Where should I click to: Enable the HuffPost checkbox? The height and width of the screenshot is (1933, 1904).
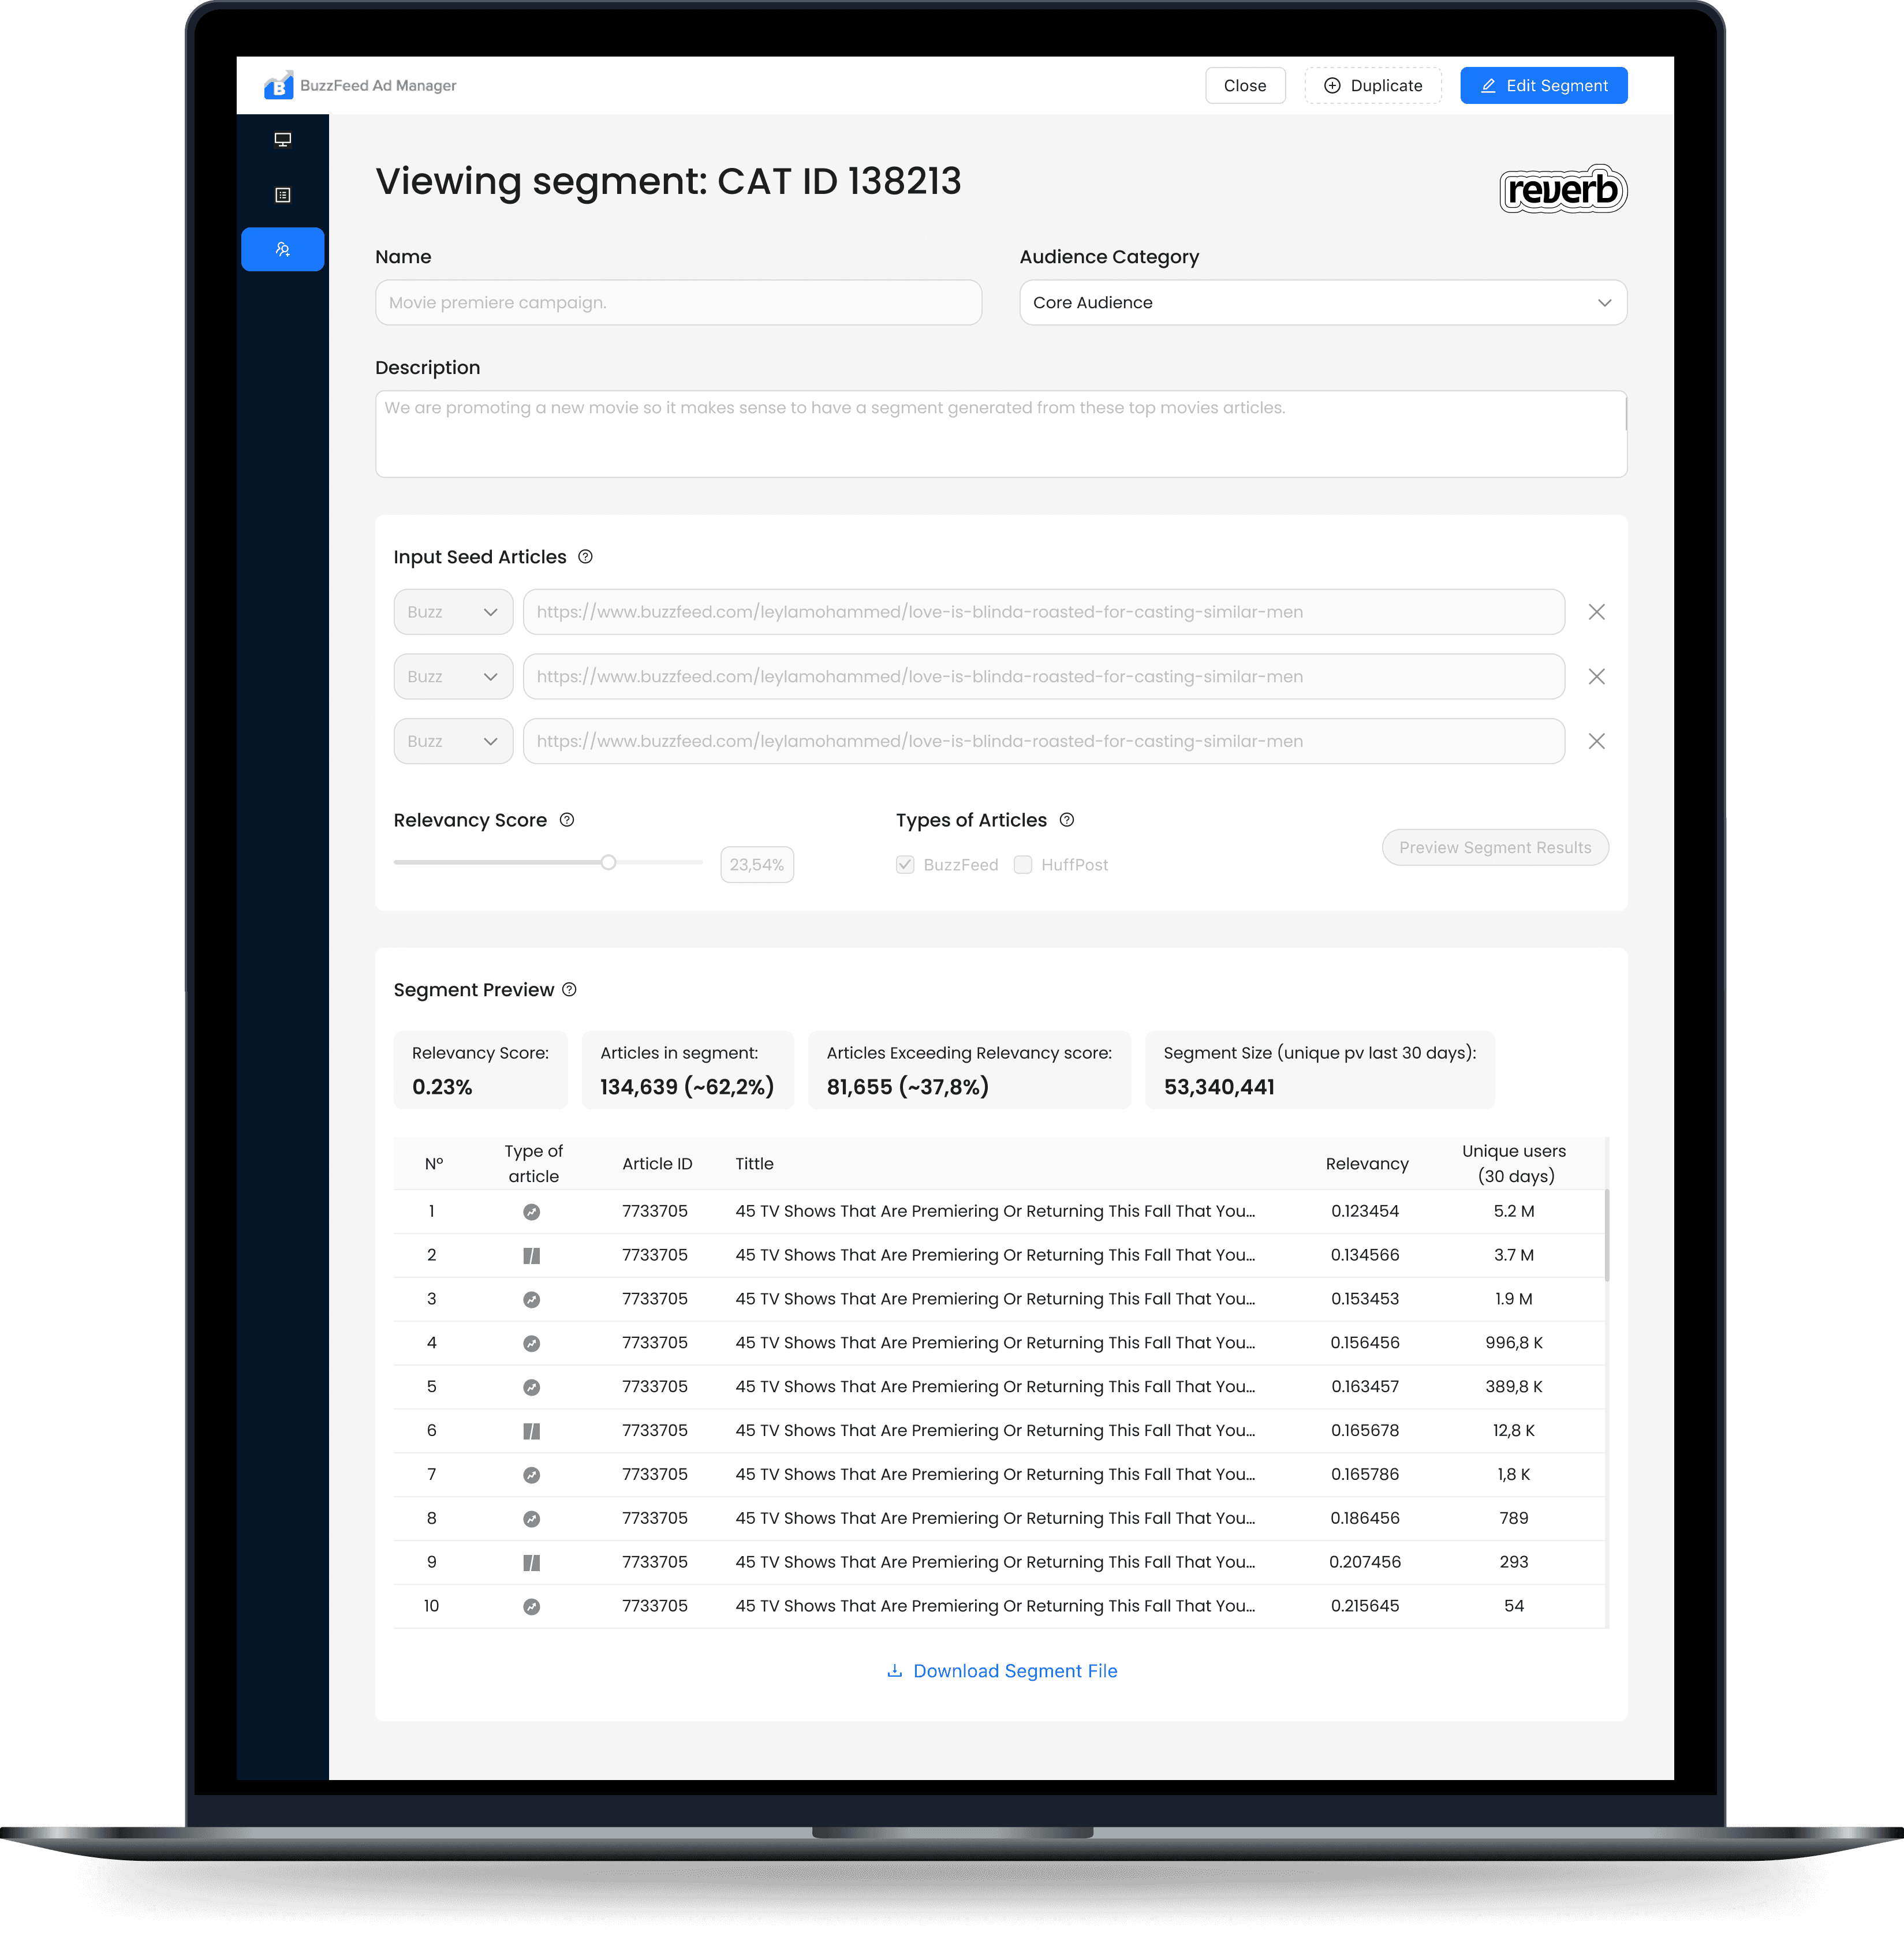point(1022,865)
